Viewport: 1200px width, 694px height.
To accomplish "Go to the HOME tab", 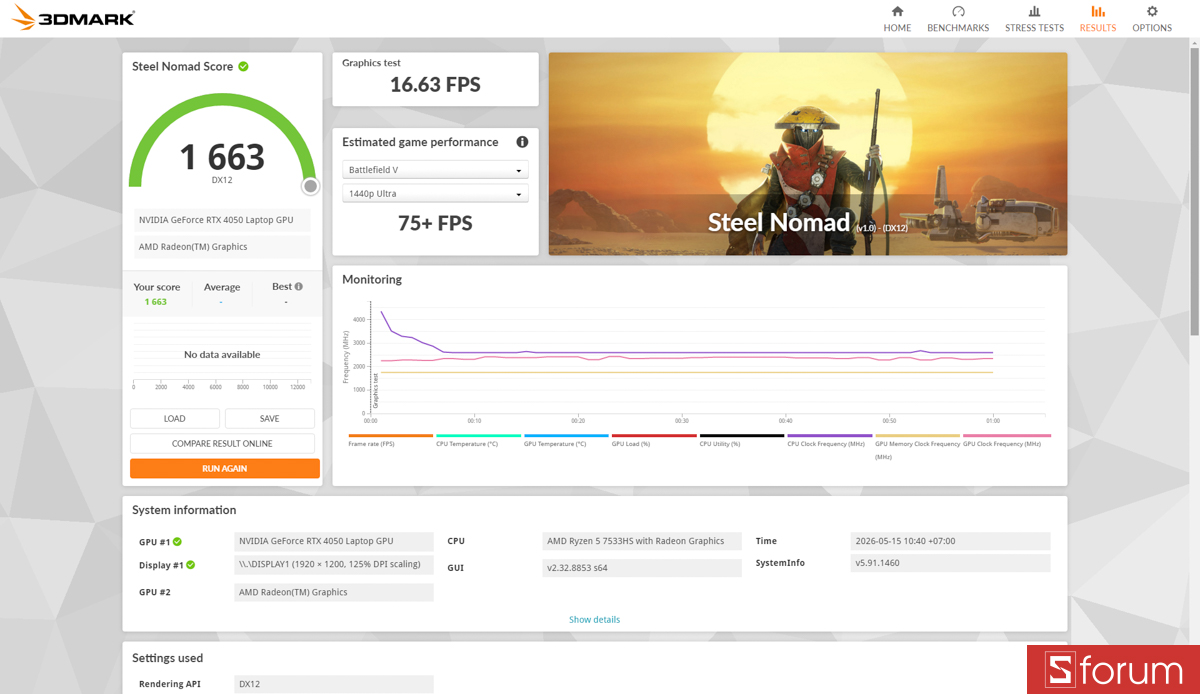I will click(897, 28).
